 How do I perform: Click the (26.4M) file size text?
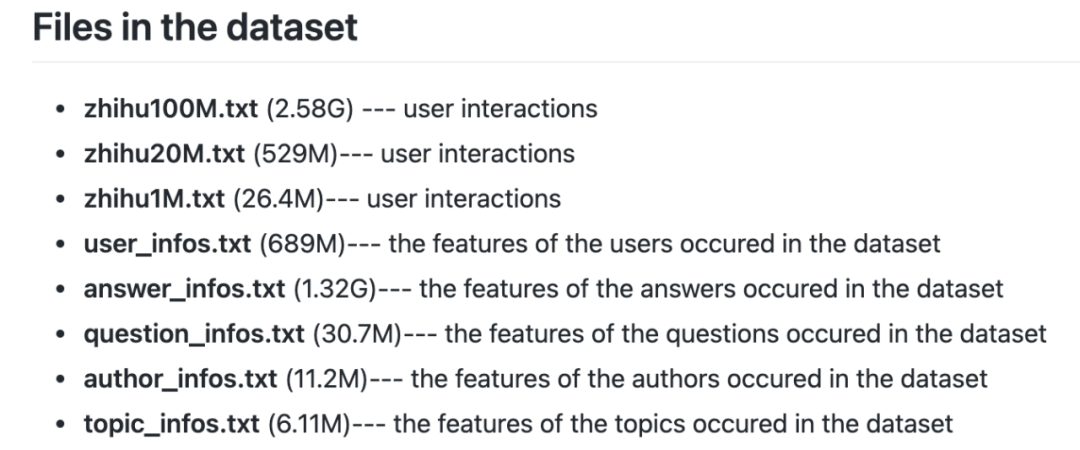click(278, 198)
